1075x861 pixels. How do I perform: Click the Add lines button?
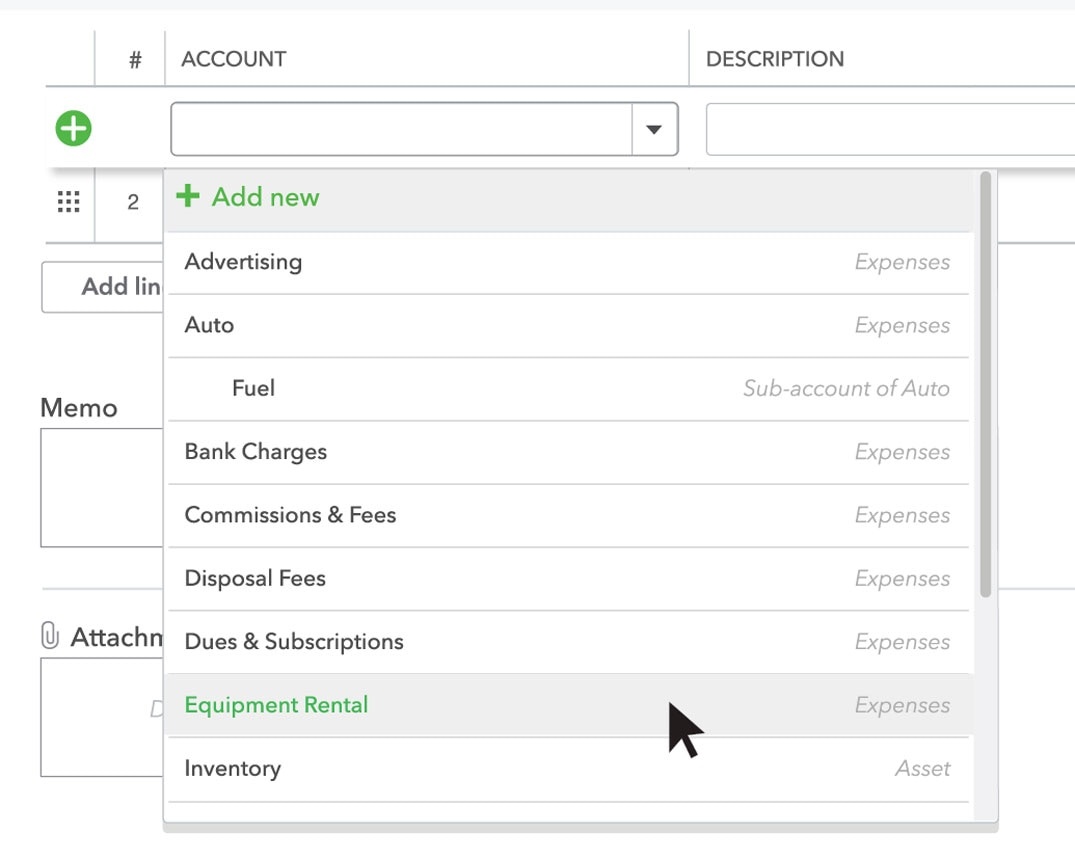[x=102, y=287]
